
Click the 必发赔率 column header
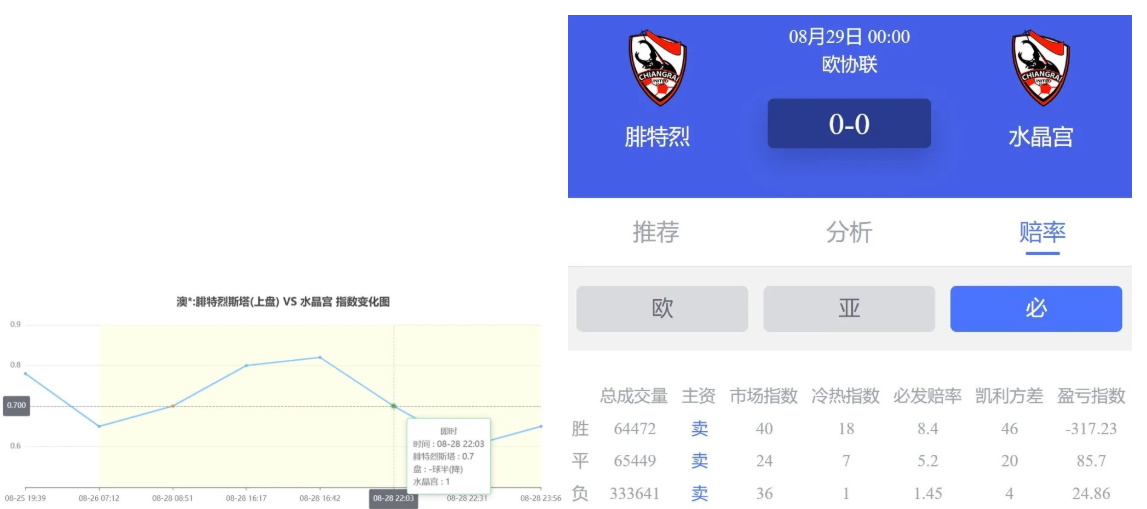tap(927, 395)
